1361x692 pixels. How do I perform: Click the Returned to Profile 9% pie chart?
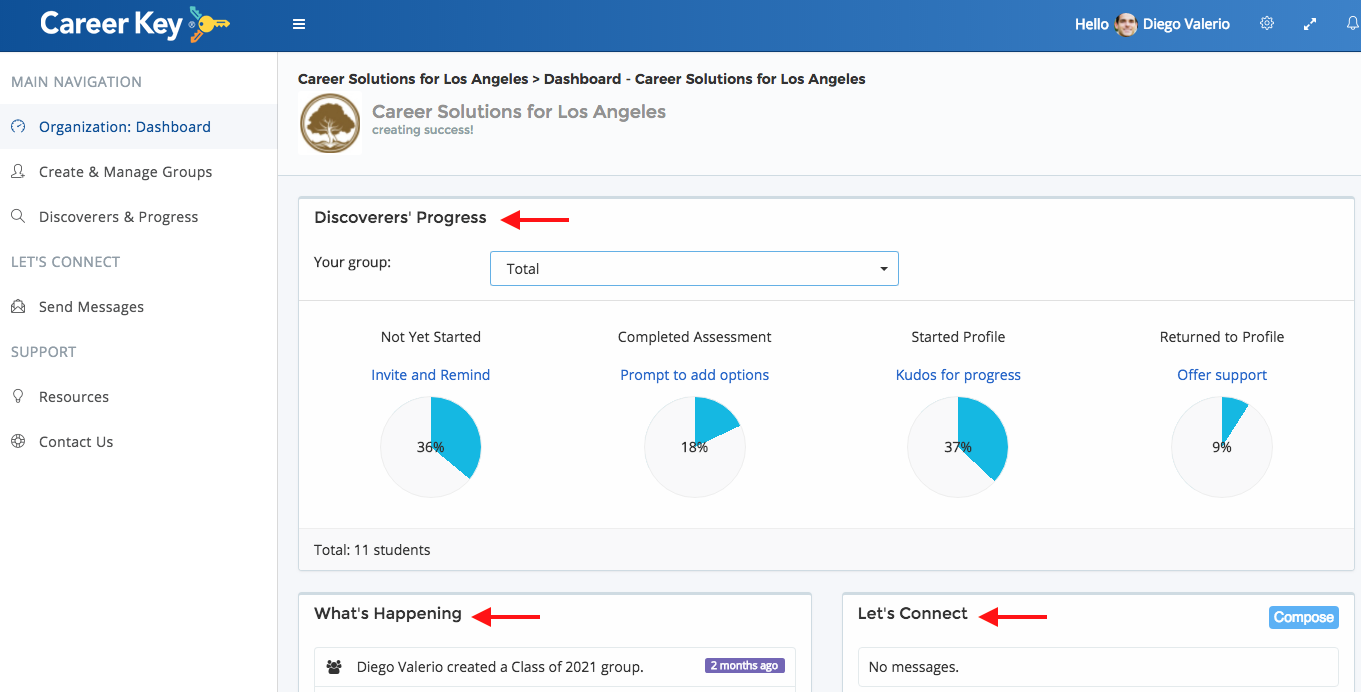point(1222,447)
